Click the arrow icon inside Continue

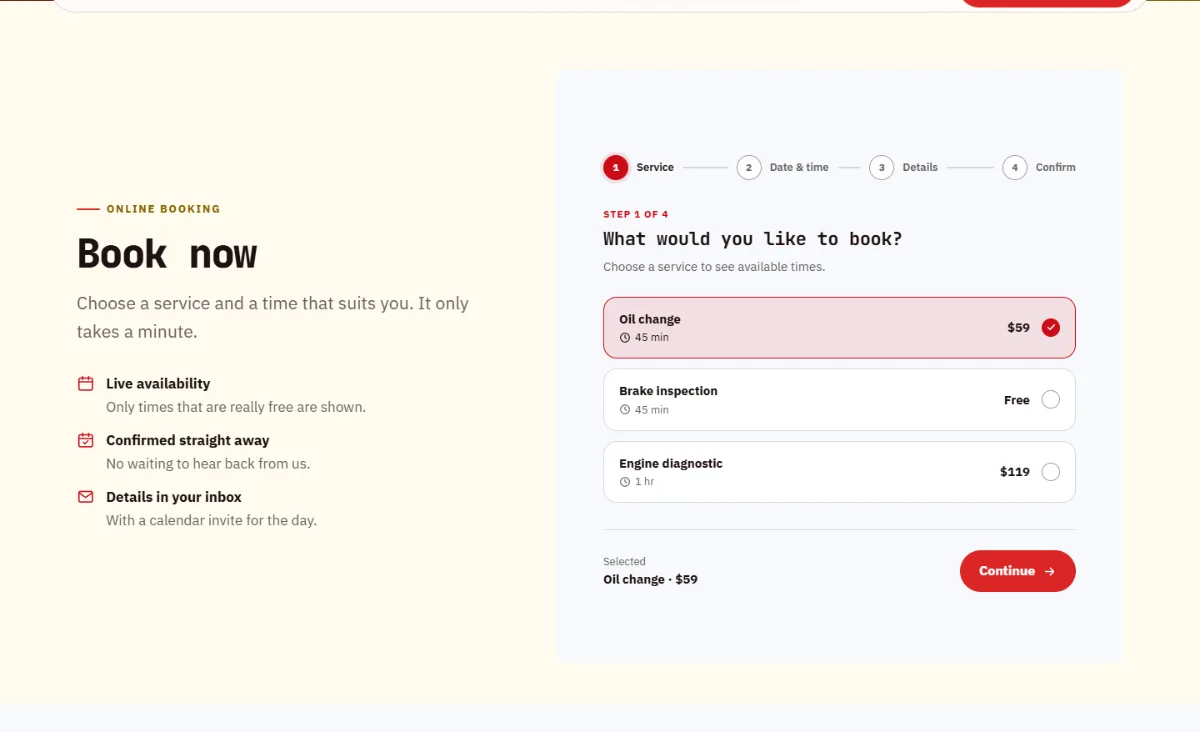coord(1049,572)
